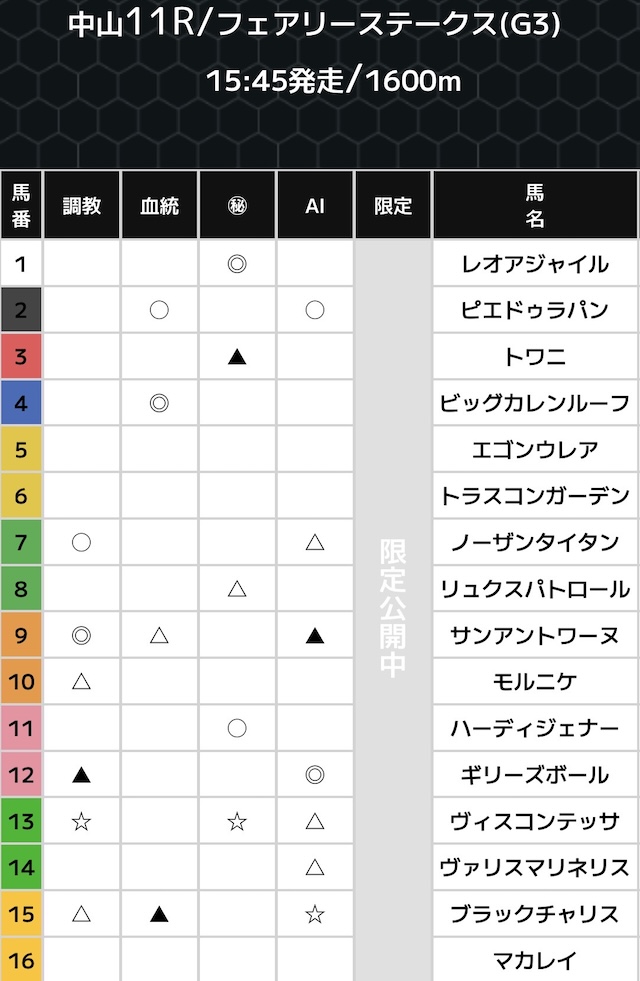Click double-circle AI mark for horse 12
Image resolution: width=640 pixels, height=981 pixels.
tap(315, 774)
